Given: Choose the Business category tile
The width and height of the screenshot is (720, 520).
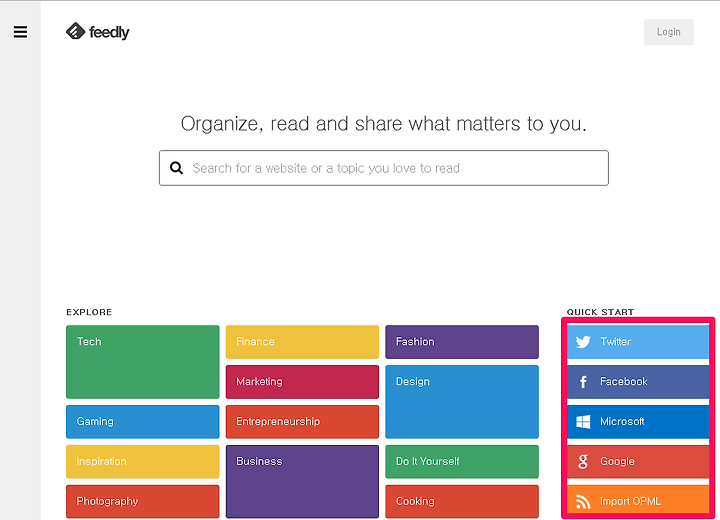Looking at the screenshot, I should [302, 481].
